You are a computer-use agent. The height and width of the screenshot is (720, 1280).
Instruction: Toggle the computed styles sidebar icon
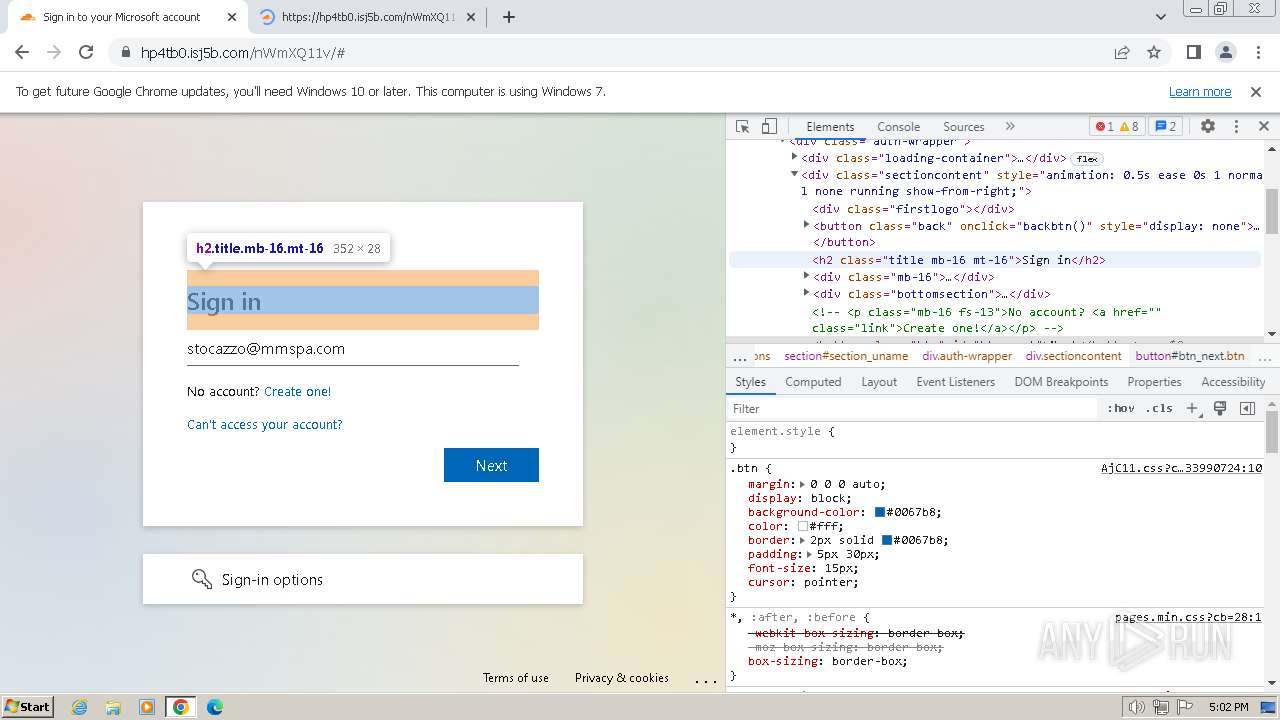(x=1247, y=408)
